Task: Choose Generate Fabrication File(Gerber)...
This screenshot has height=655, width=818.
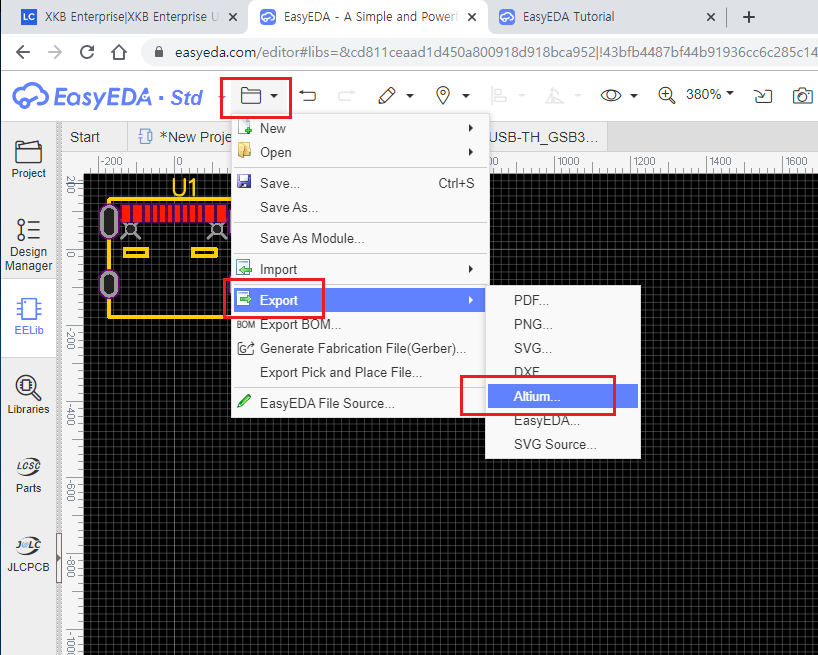Action: [360, 348]
